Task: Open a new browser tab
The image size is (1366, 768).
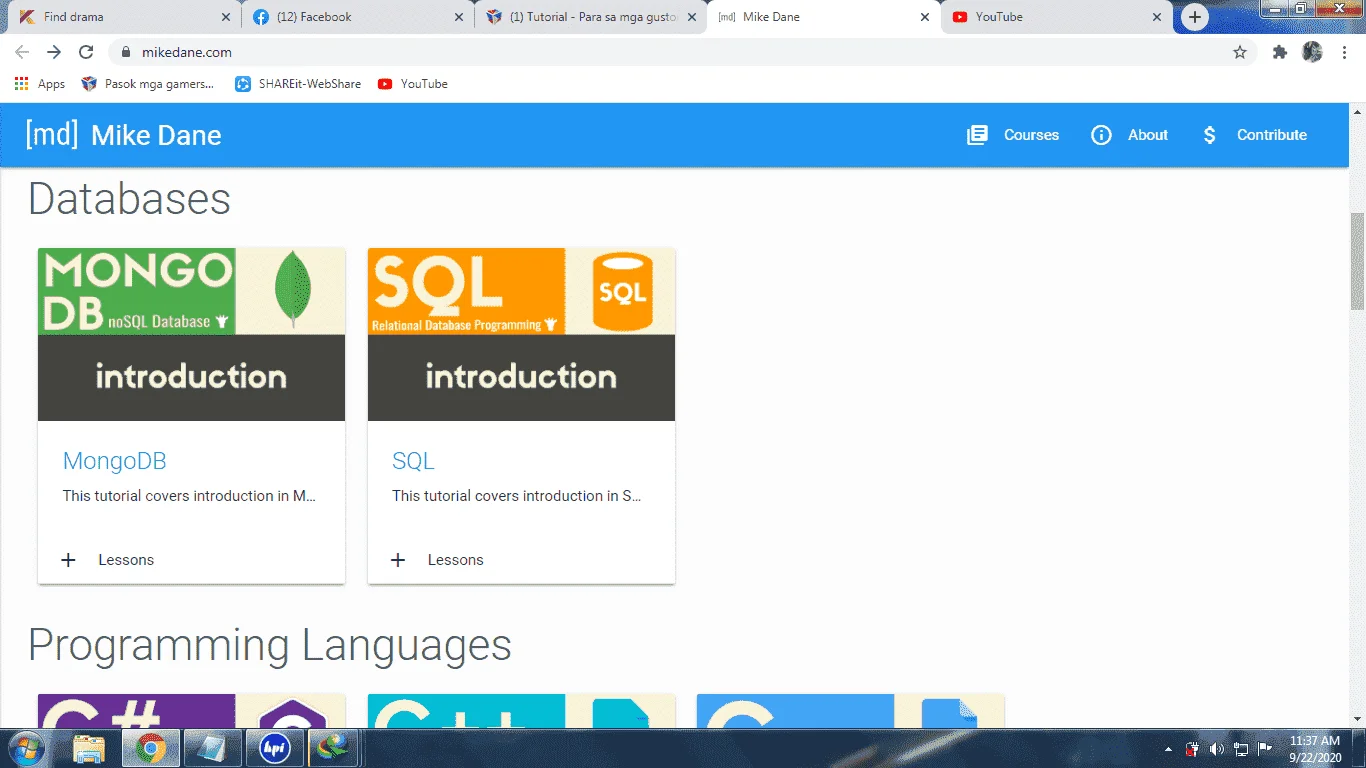Action: point(1194,17)
